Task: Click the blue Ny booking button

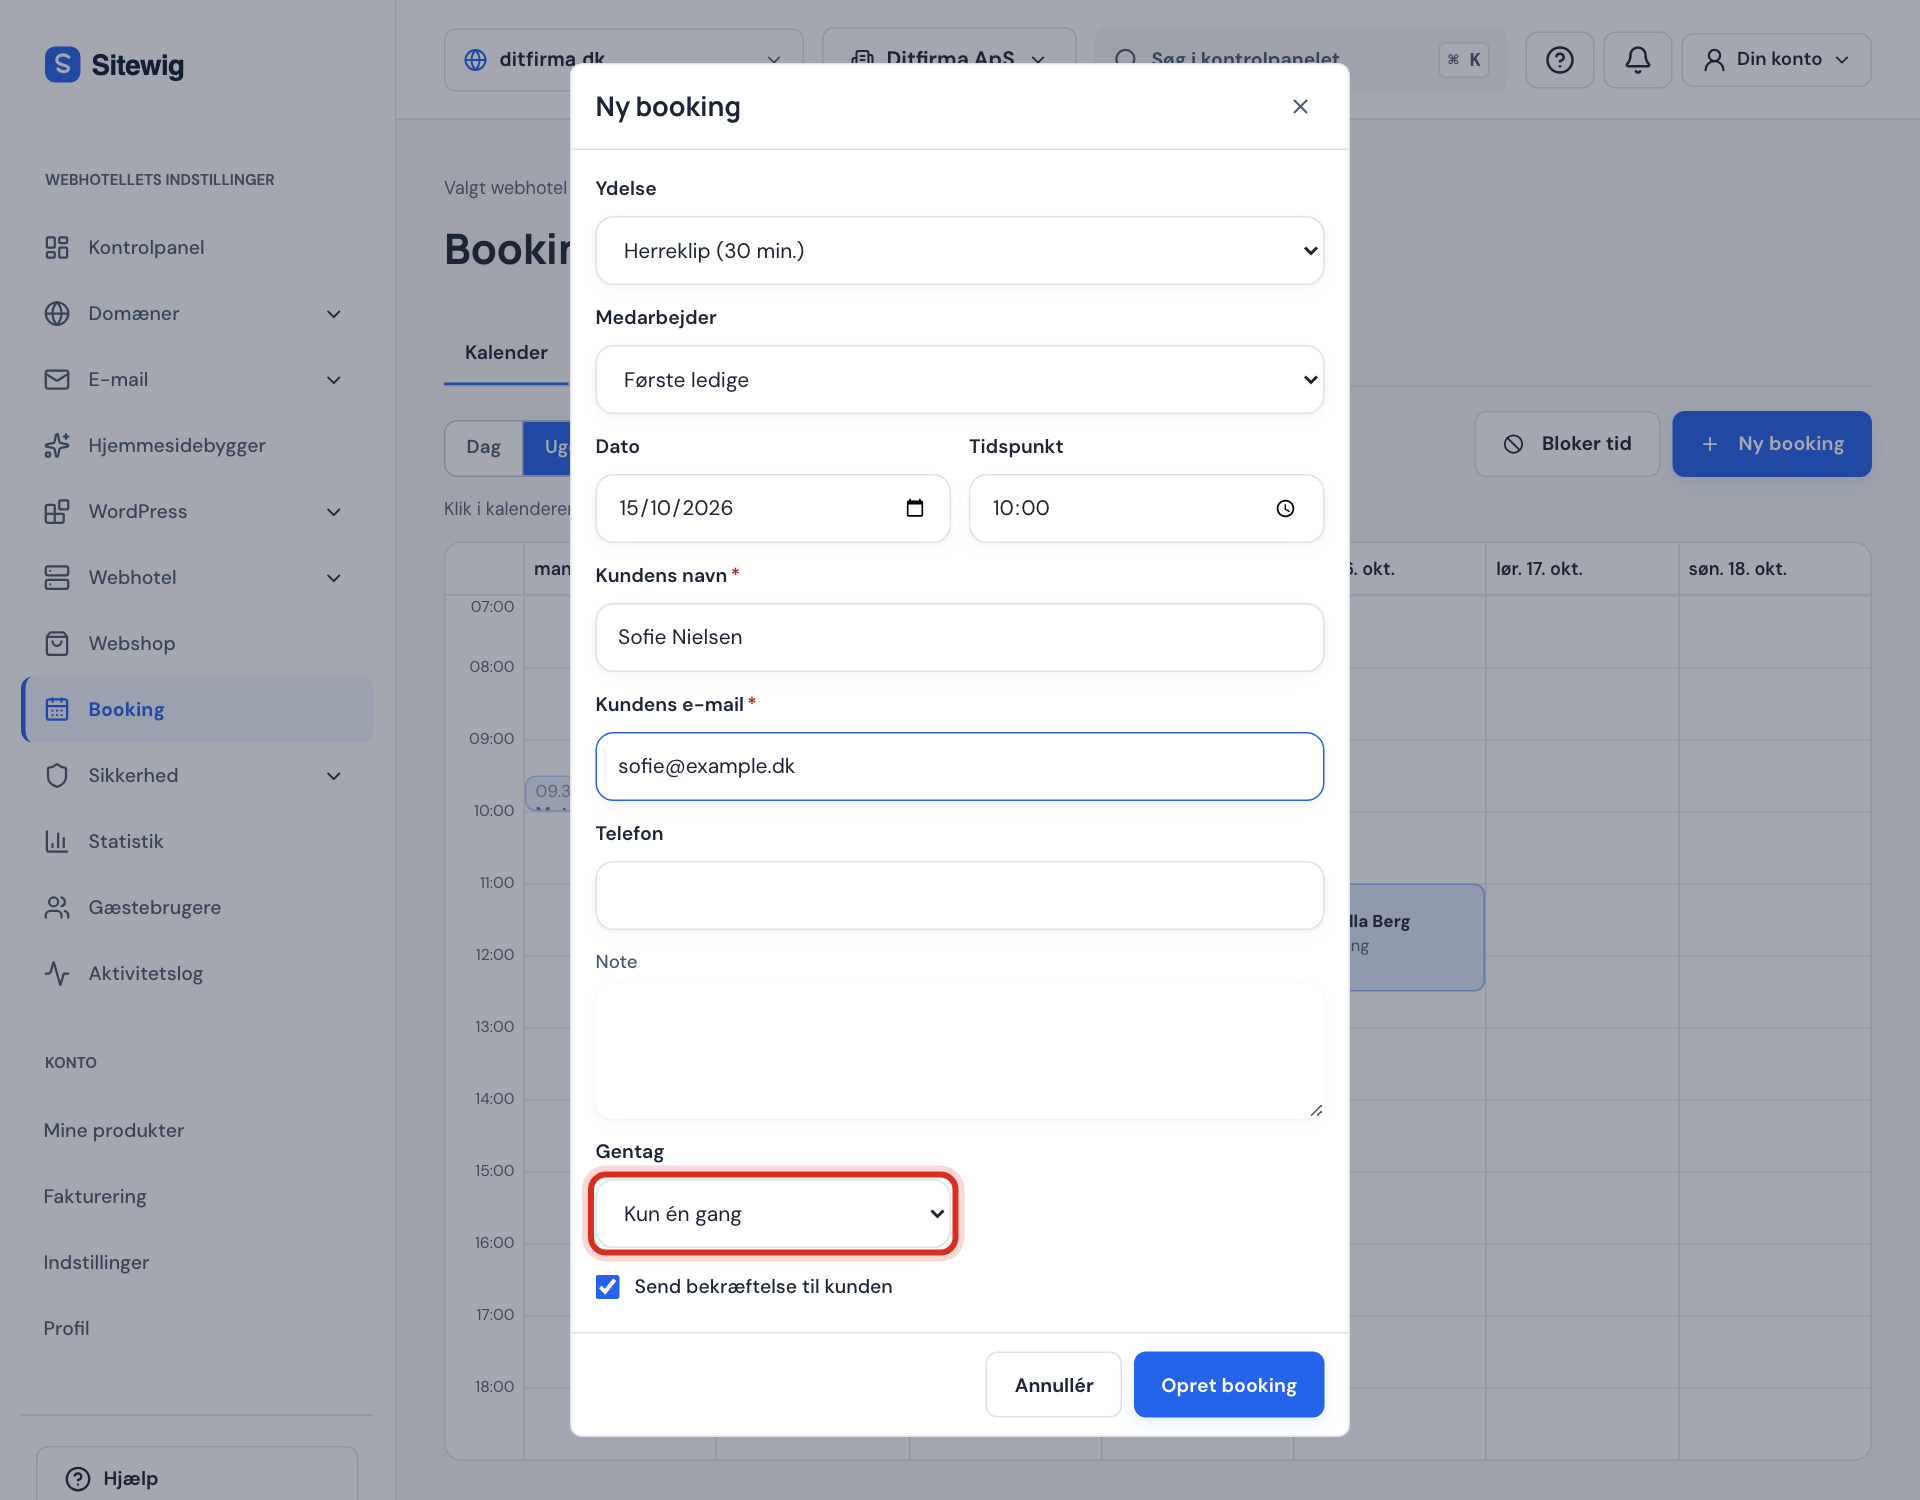Action: click(x=1771, y=443)
